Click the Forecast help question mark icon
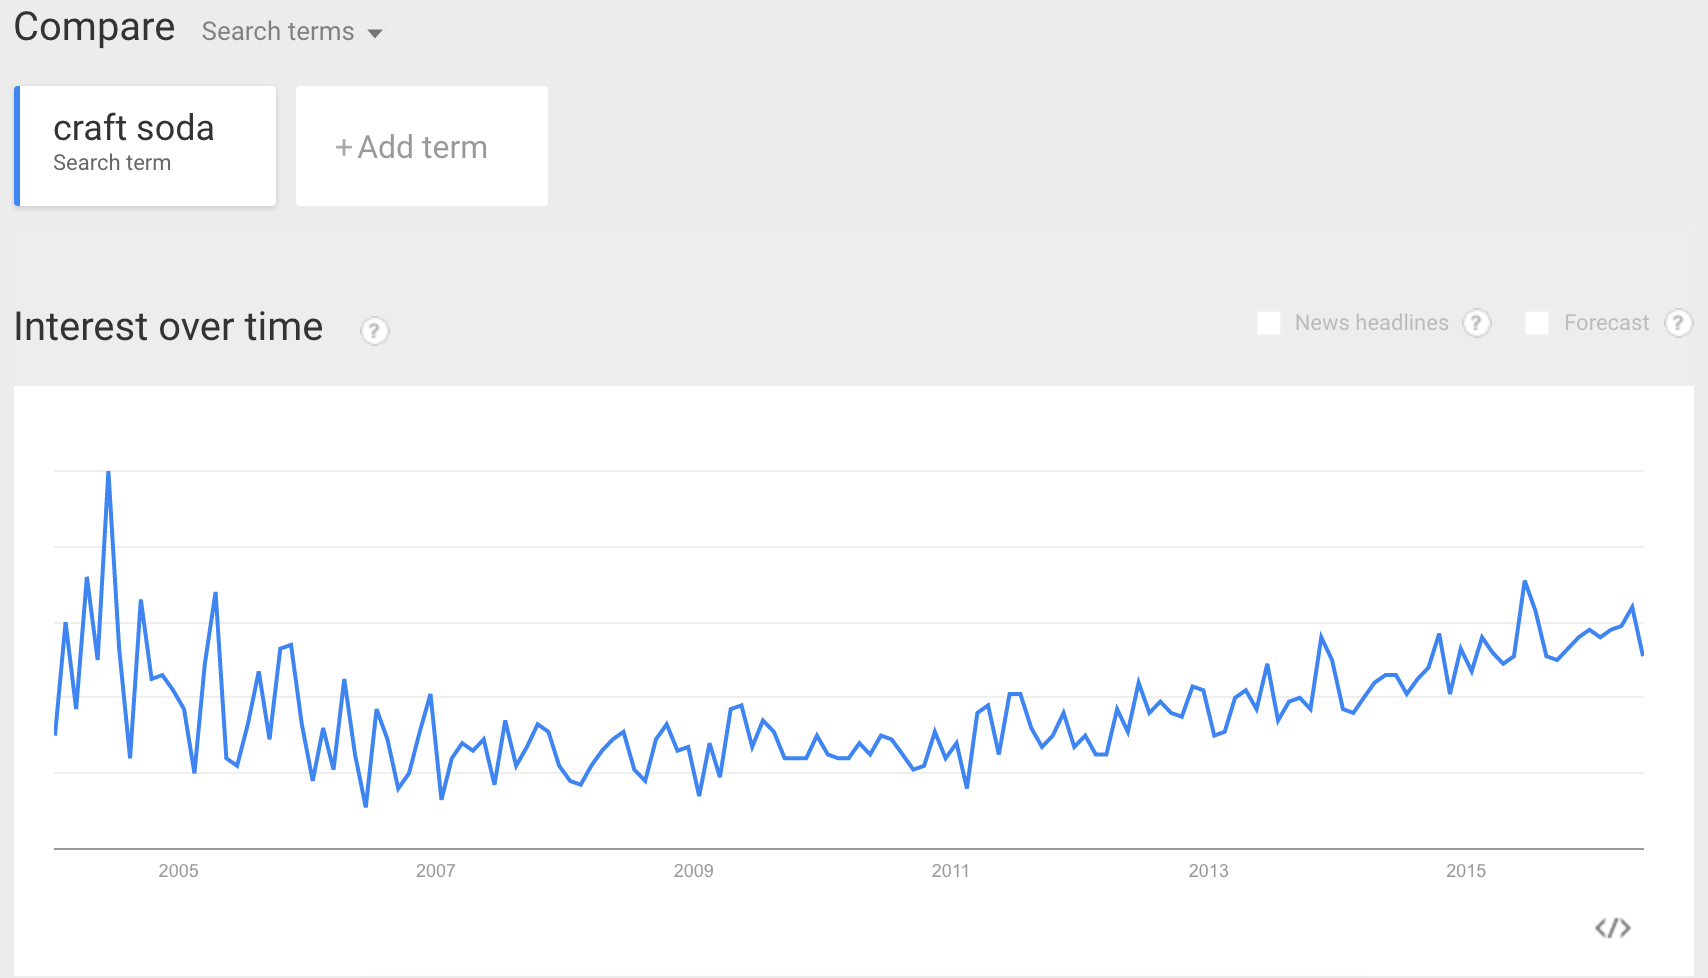This screenshot has width=1708, height=978. point(1678,323)
